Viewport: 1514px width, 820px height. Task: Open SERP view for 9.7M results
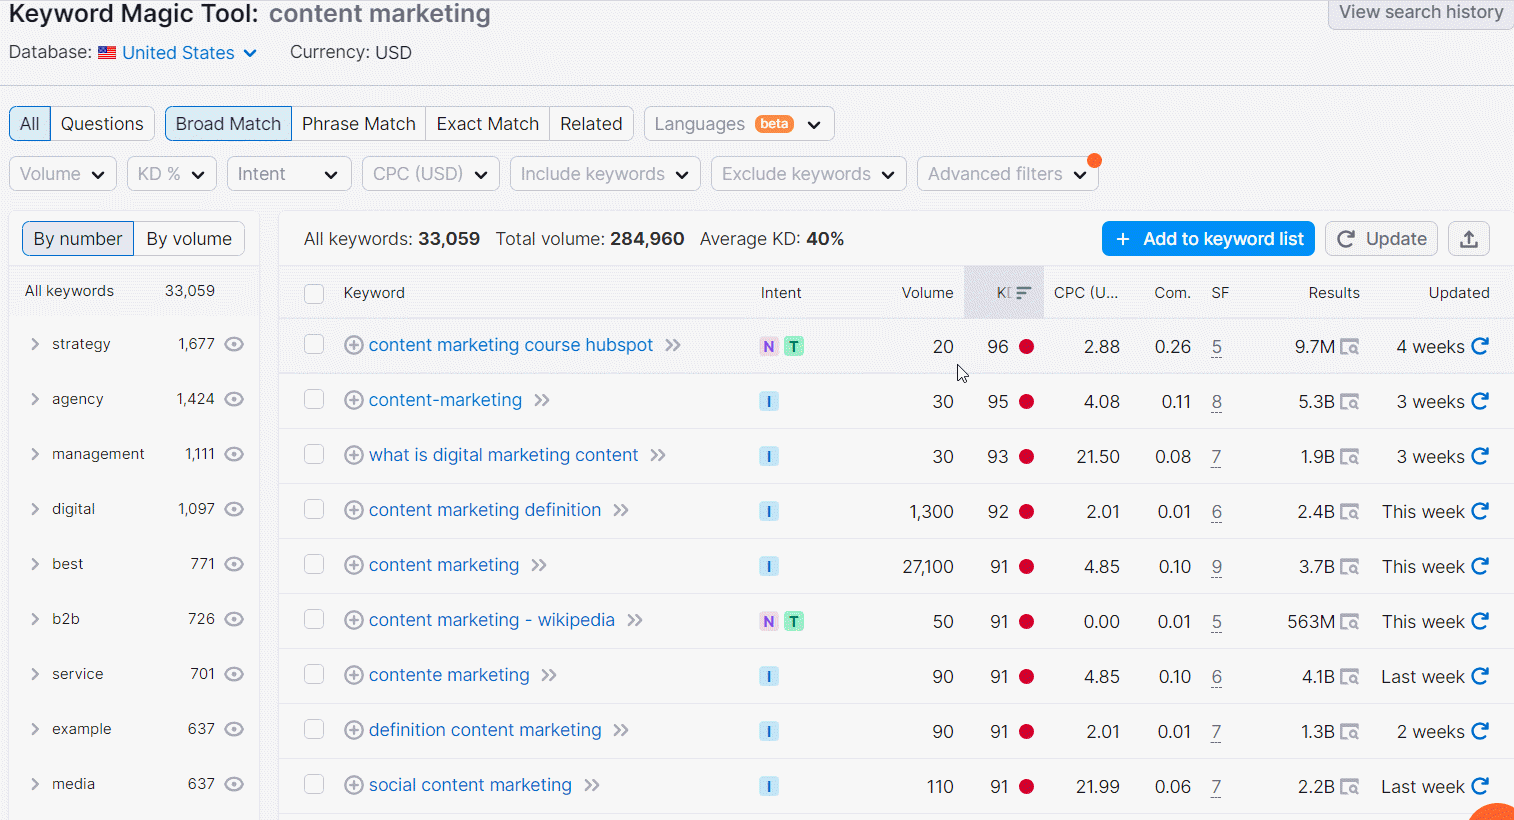point(1349,347)
